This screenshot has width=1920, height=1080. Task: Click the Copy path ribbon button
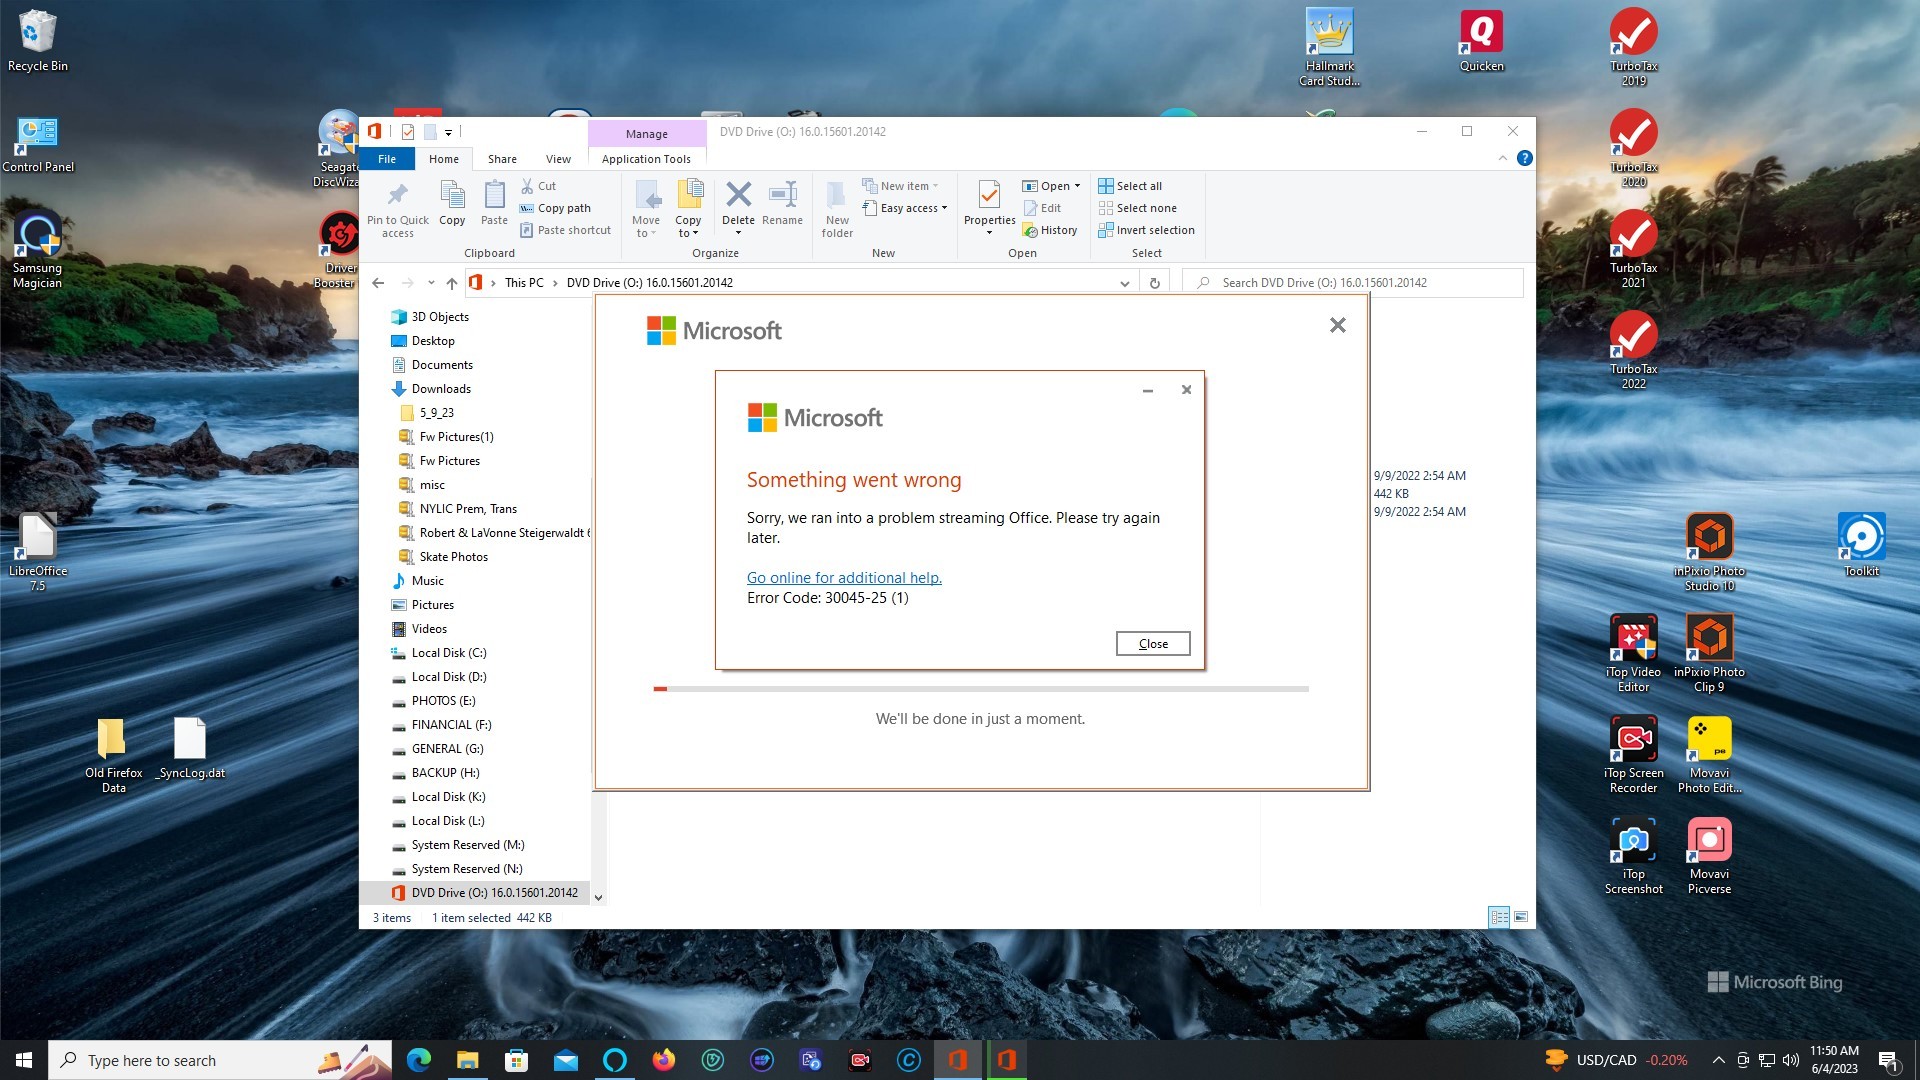[564, 208]
